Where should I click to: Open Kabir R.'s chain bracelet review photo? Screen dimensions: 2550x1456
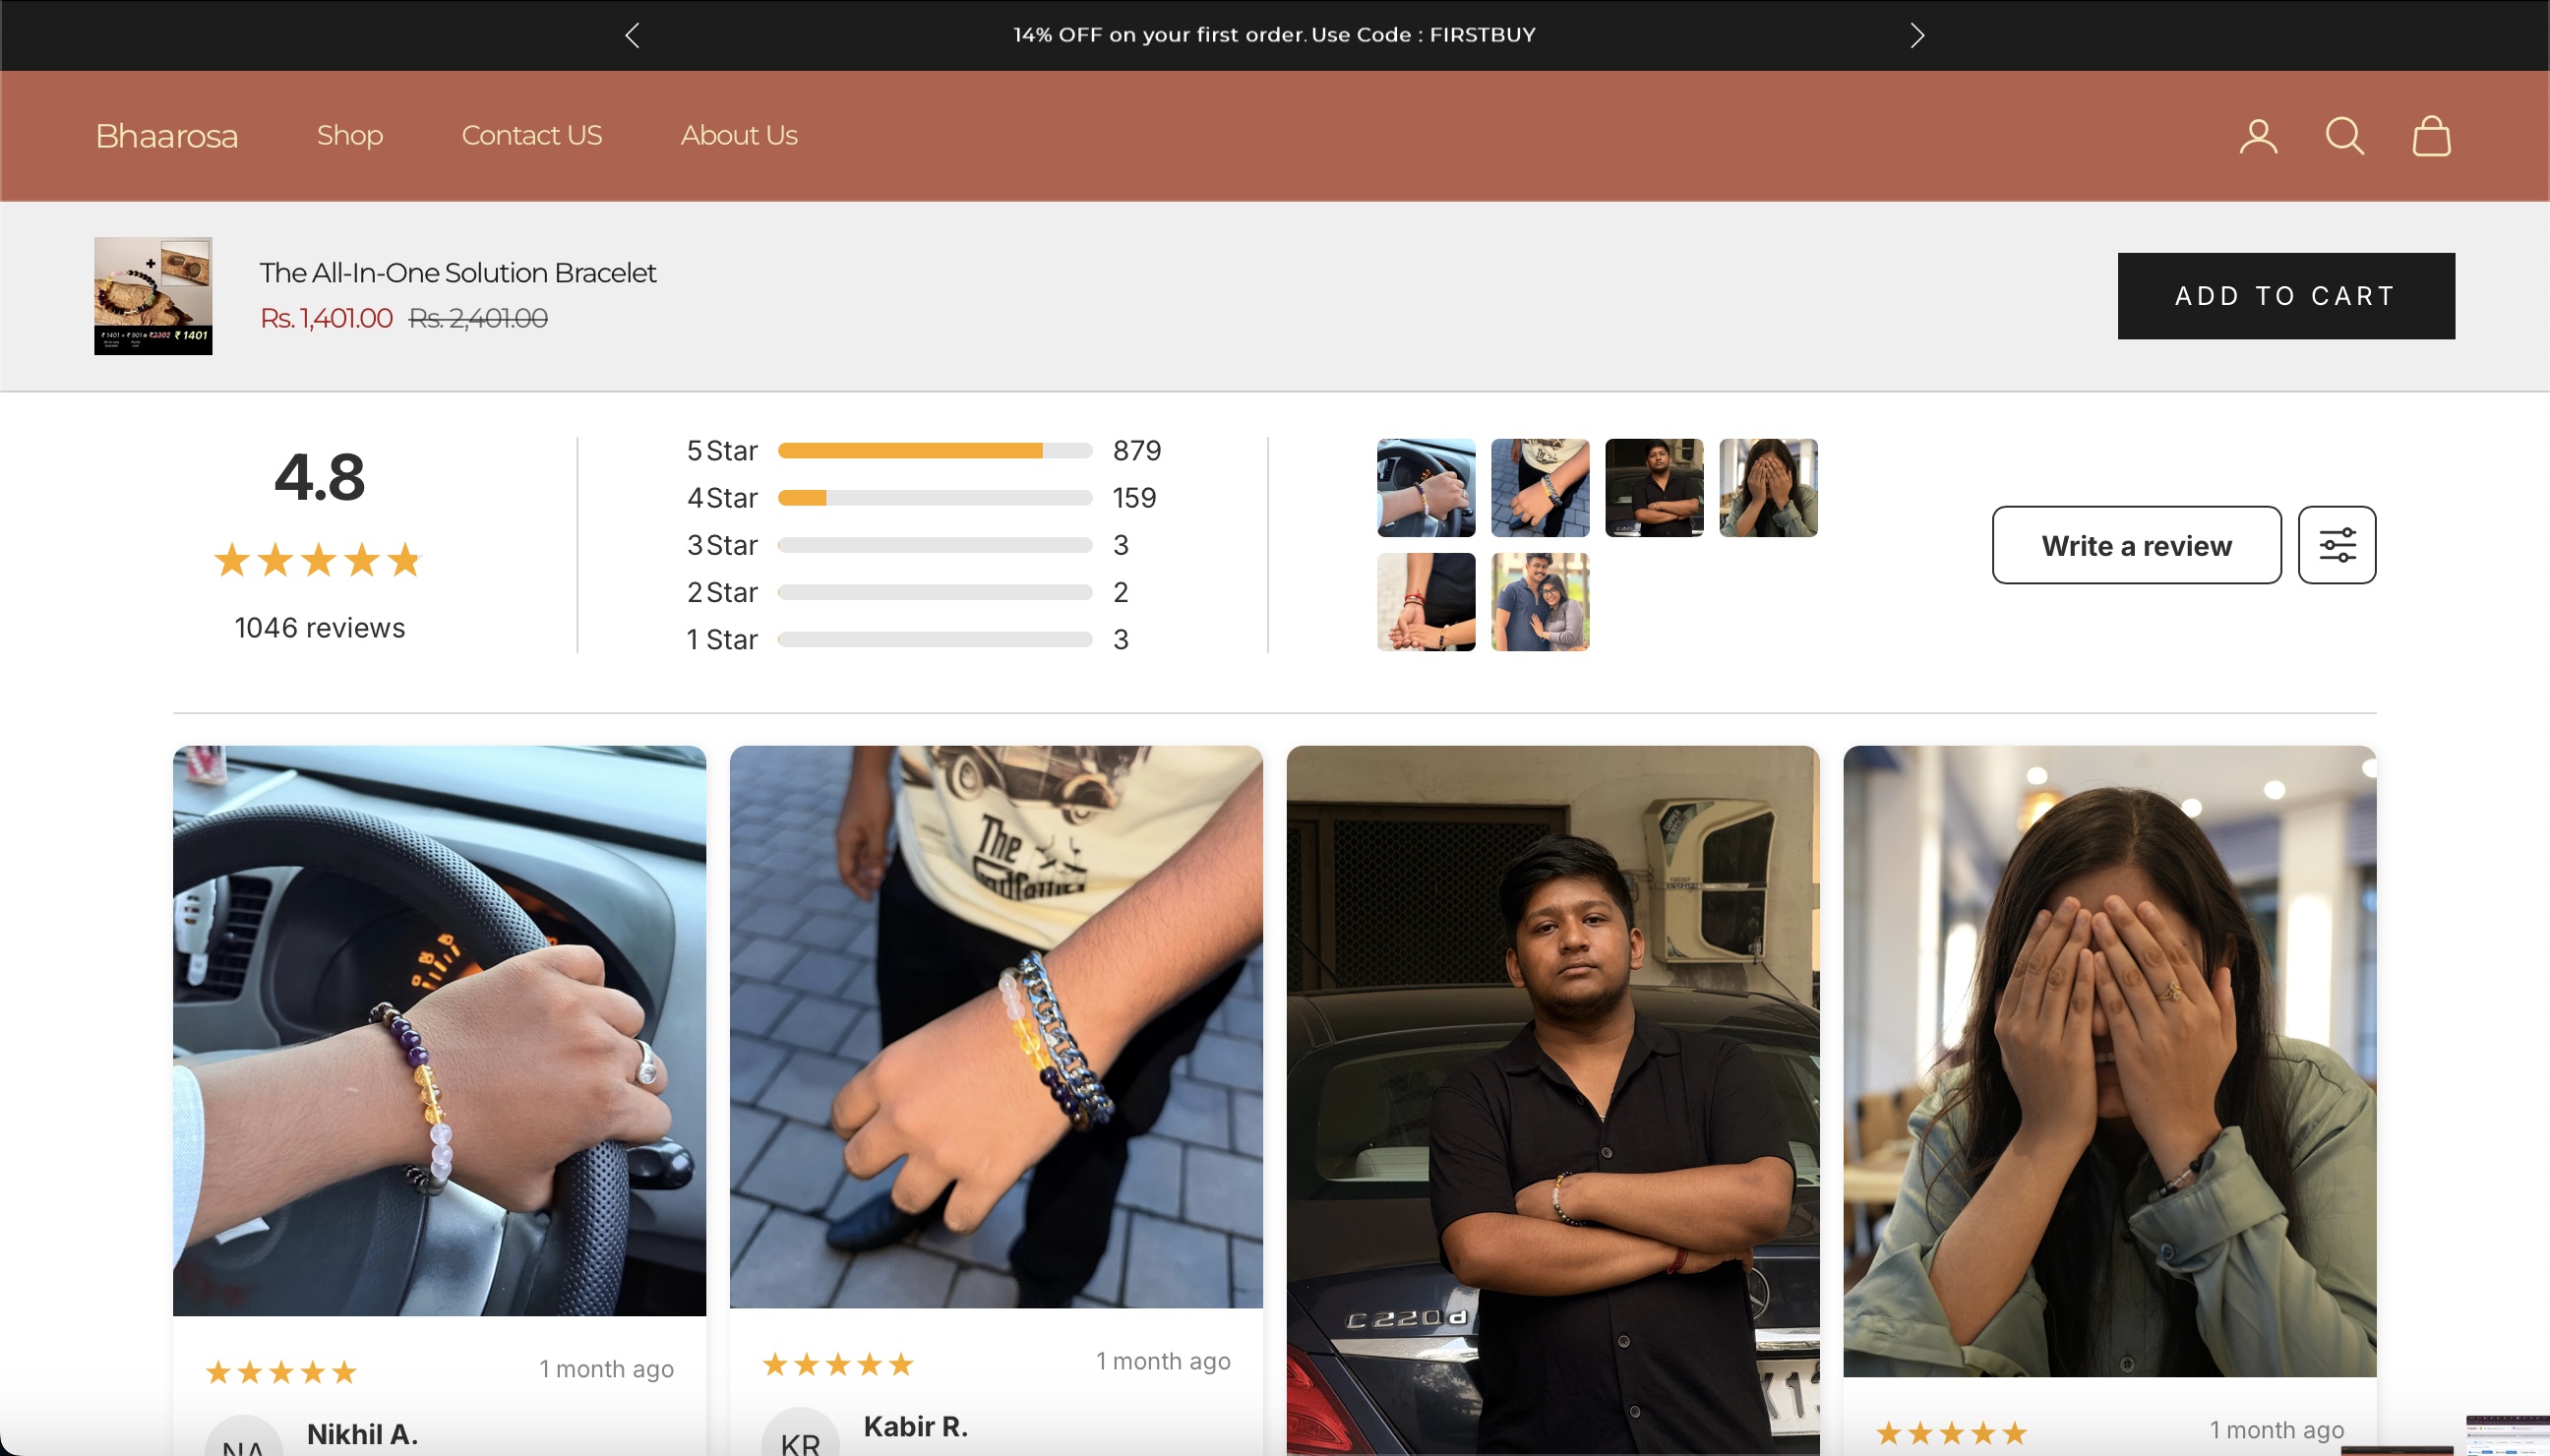tap(995, 1026)
